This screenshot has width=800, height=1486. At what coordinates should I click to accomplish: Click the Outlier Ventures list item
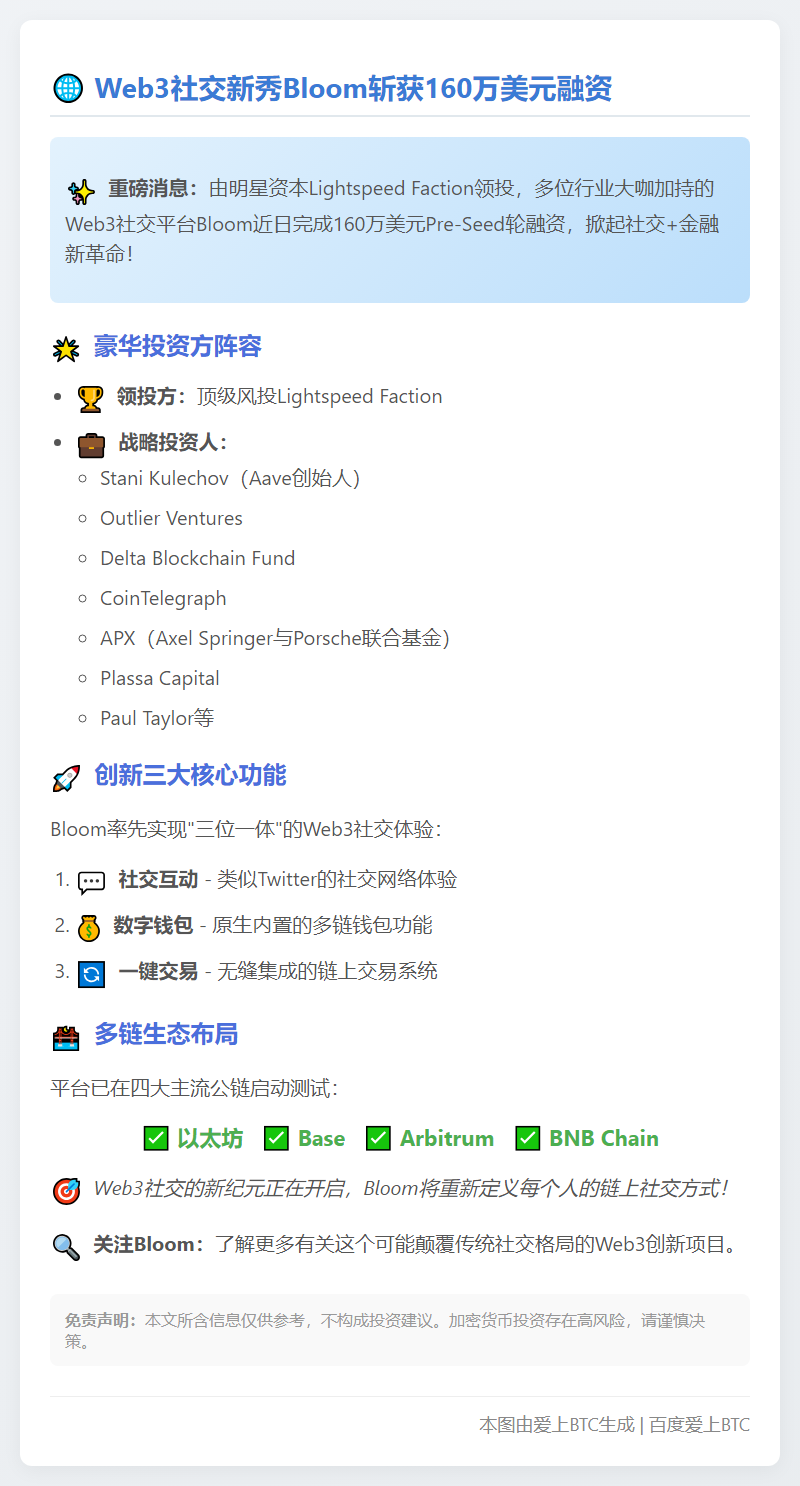tap(171, 518)
